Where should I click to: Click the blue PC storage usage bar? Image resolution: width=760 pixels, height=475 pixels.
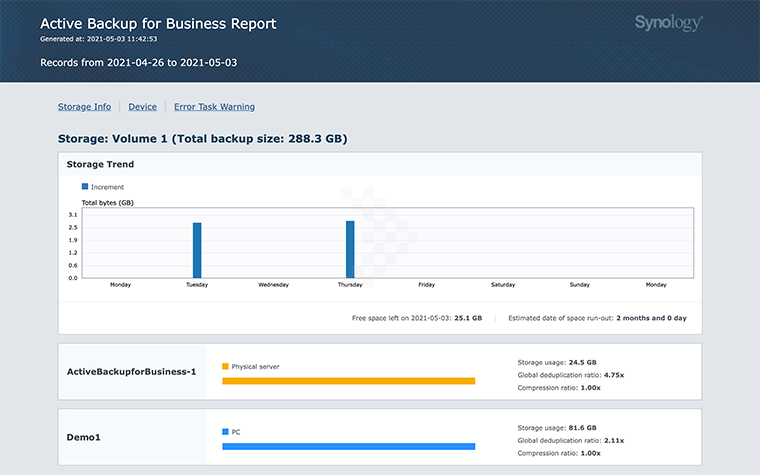coord(348,446)
